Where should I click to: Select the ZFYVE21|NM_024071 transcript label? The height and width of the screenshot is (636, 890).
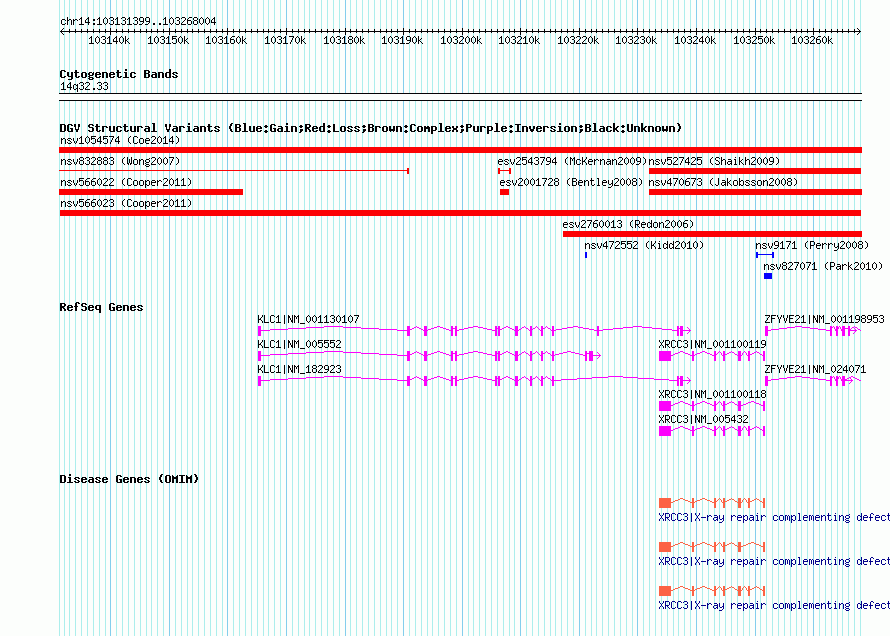tap(815, 369)
